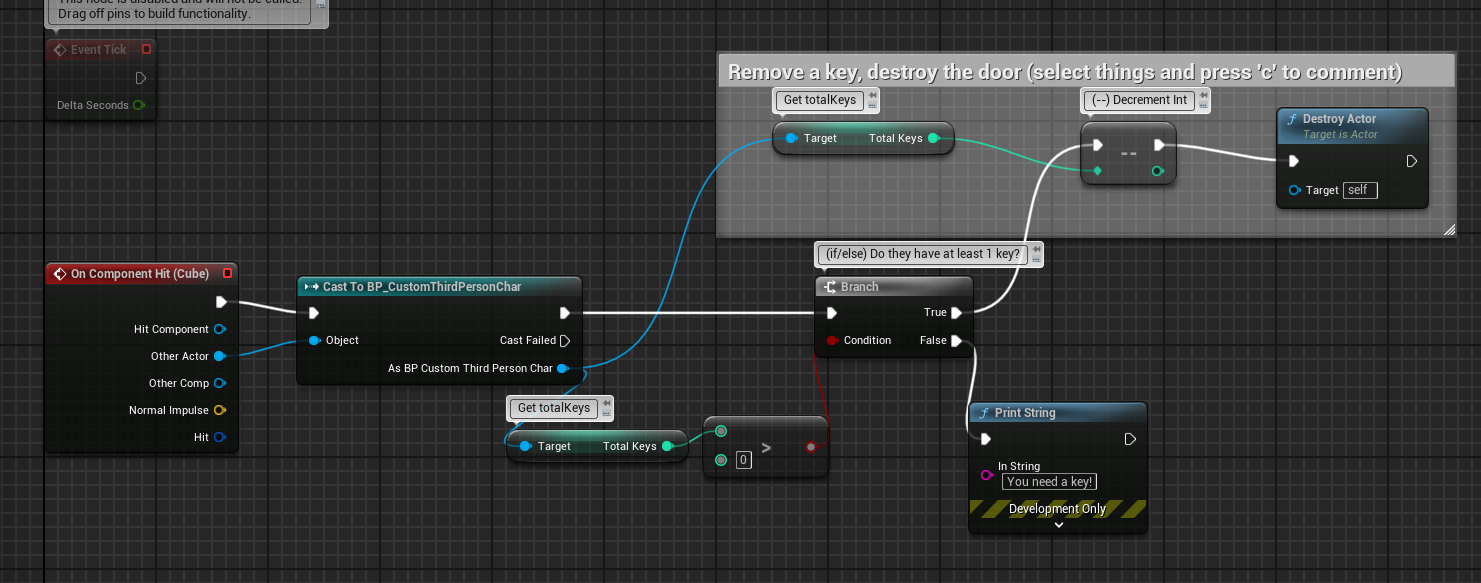Edit the 0 value in the greater-than node
Viewport: 1481px width, 583px height.
tap(743, 460)
